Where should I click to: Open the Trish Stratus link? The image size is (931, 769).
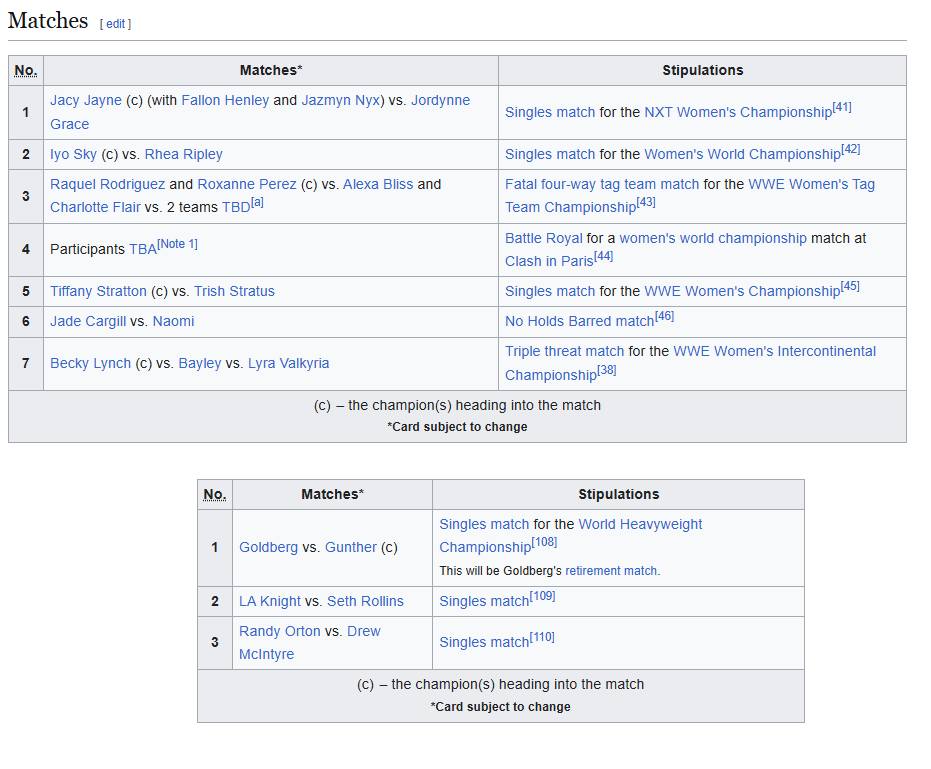coord(235,292)
